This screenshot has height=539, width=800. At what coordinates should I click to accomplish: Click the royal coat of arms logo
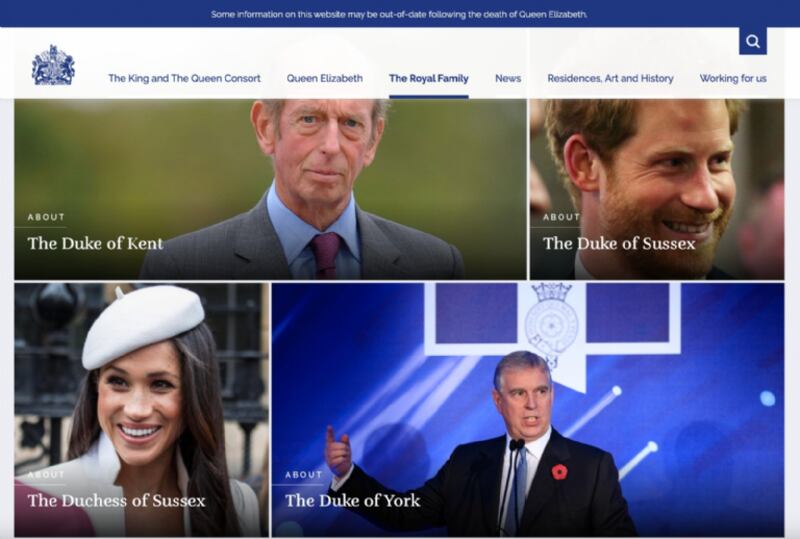pyautogui.click(x=53, y=65)
